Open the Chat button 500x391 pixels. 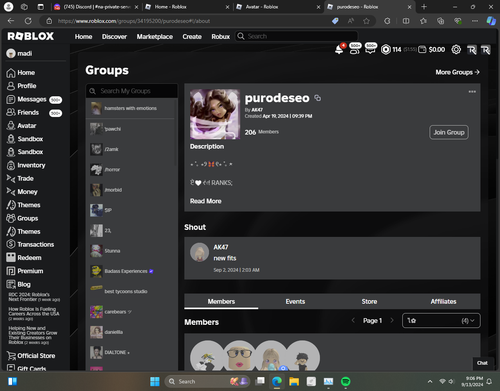click(482, 363)
